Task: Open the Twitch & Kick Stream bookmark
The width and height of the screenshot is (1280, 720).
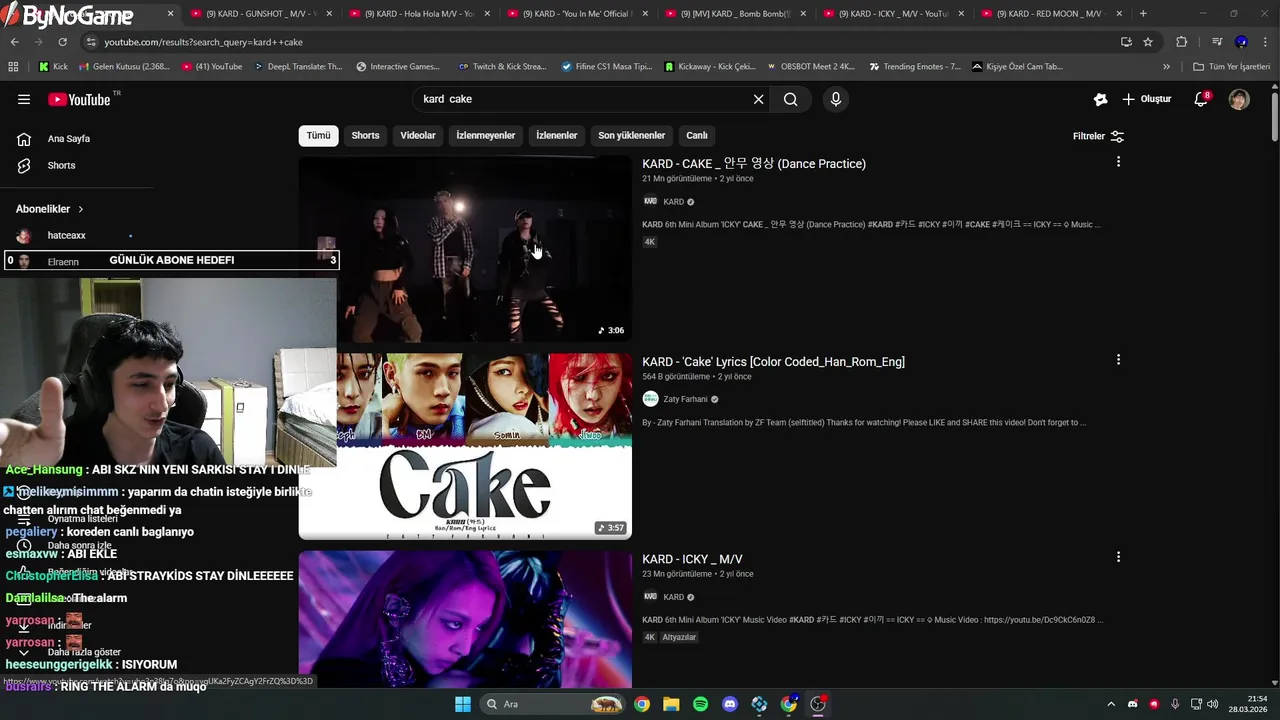Action: click(x=502, y=66)
